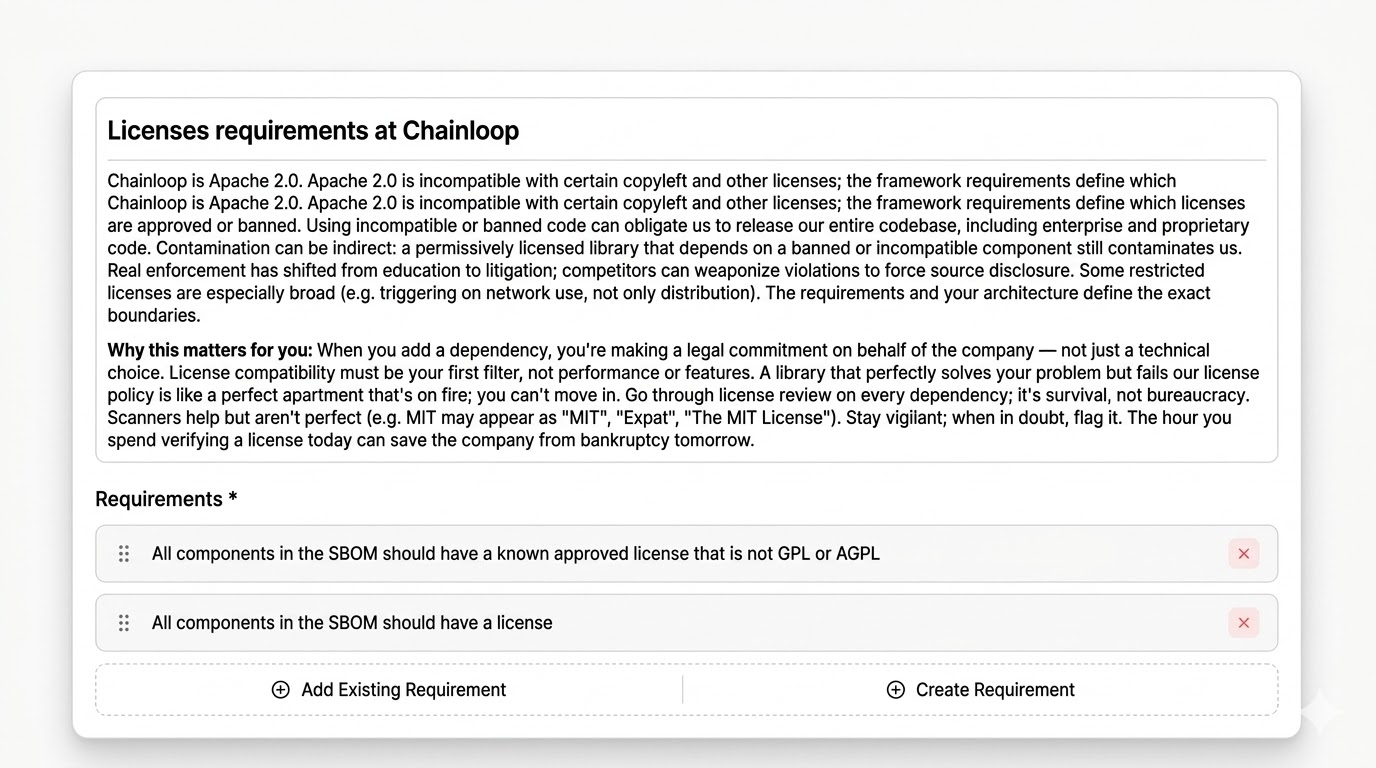
Task: Click the 'Why this matters for you' bold text
Action: 208,350
